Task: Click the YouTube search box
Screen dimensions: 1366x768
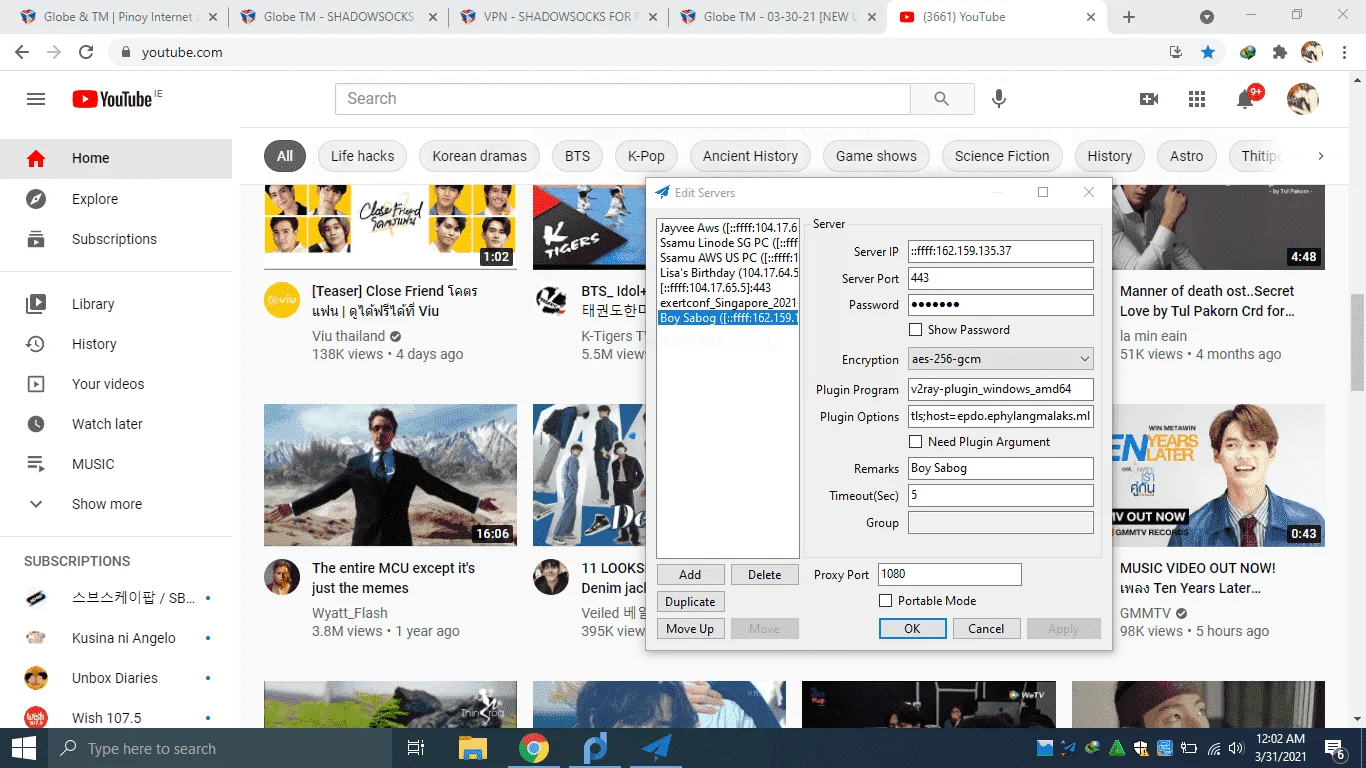Action: pyautogui.click(x=623, y=99)
